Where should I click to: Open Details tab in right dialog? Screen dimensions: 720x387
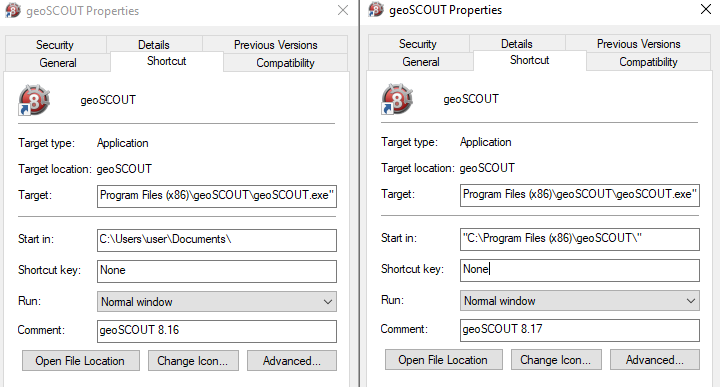coord(517,44)
